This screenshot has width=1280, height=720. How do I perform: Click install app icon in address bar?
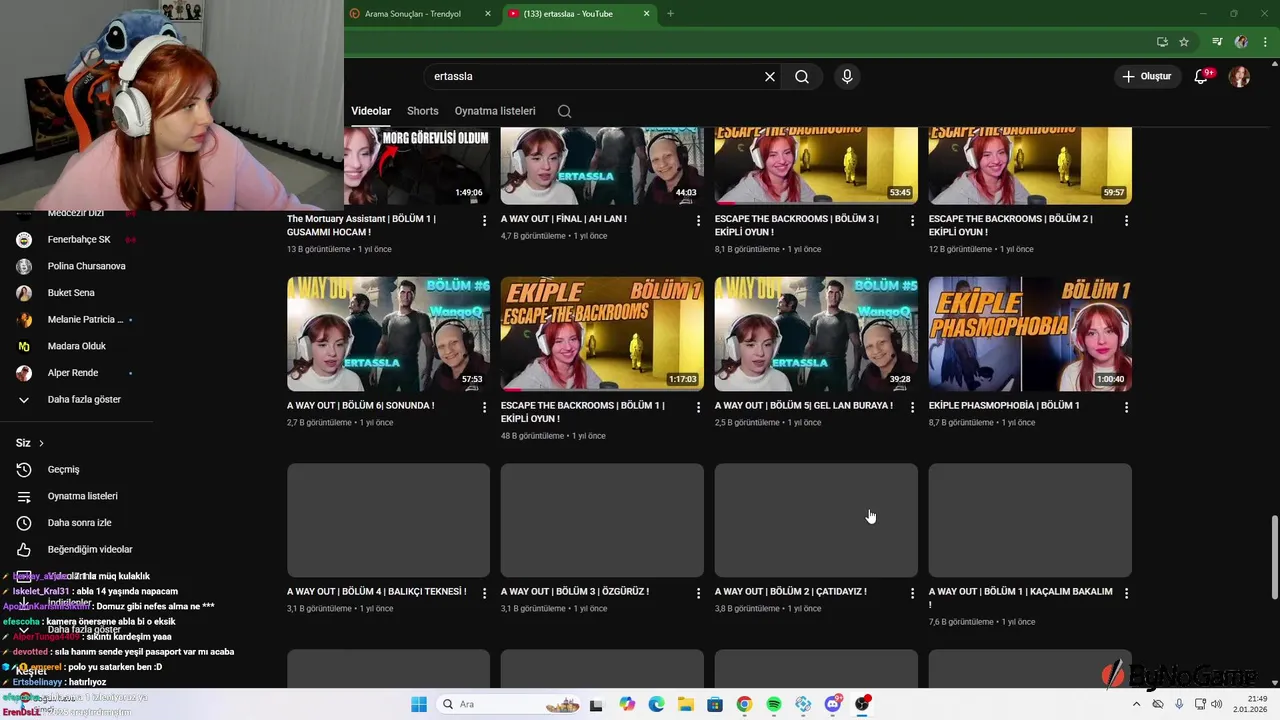coord(1162,42)
